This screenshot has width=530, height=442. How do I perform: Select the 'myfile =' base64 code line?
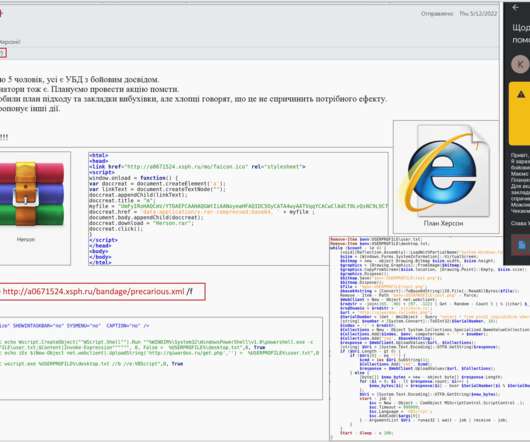coord(238,206)
